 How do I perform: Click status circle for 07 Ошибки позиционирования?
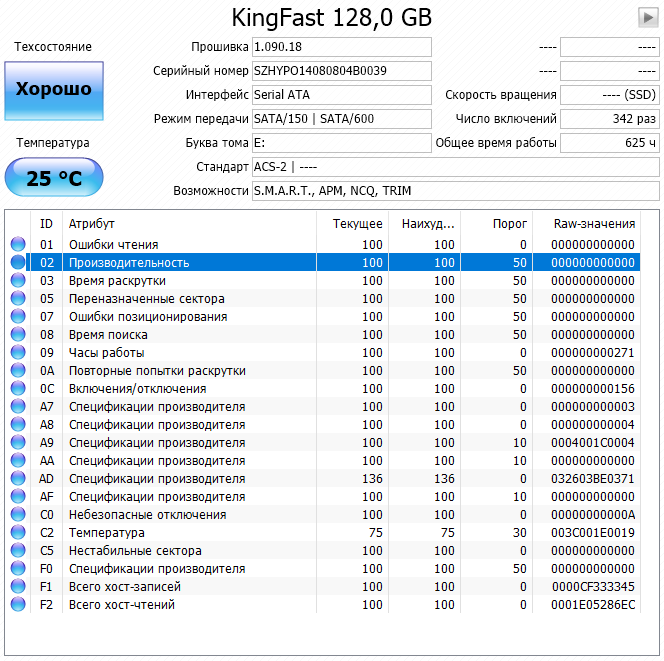click(x=18, y=316)
